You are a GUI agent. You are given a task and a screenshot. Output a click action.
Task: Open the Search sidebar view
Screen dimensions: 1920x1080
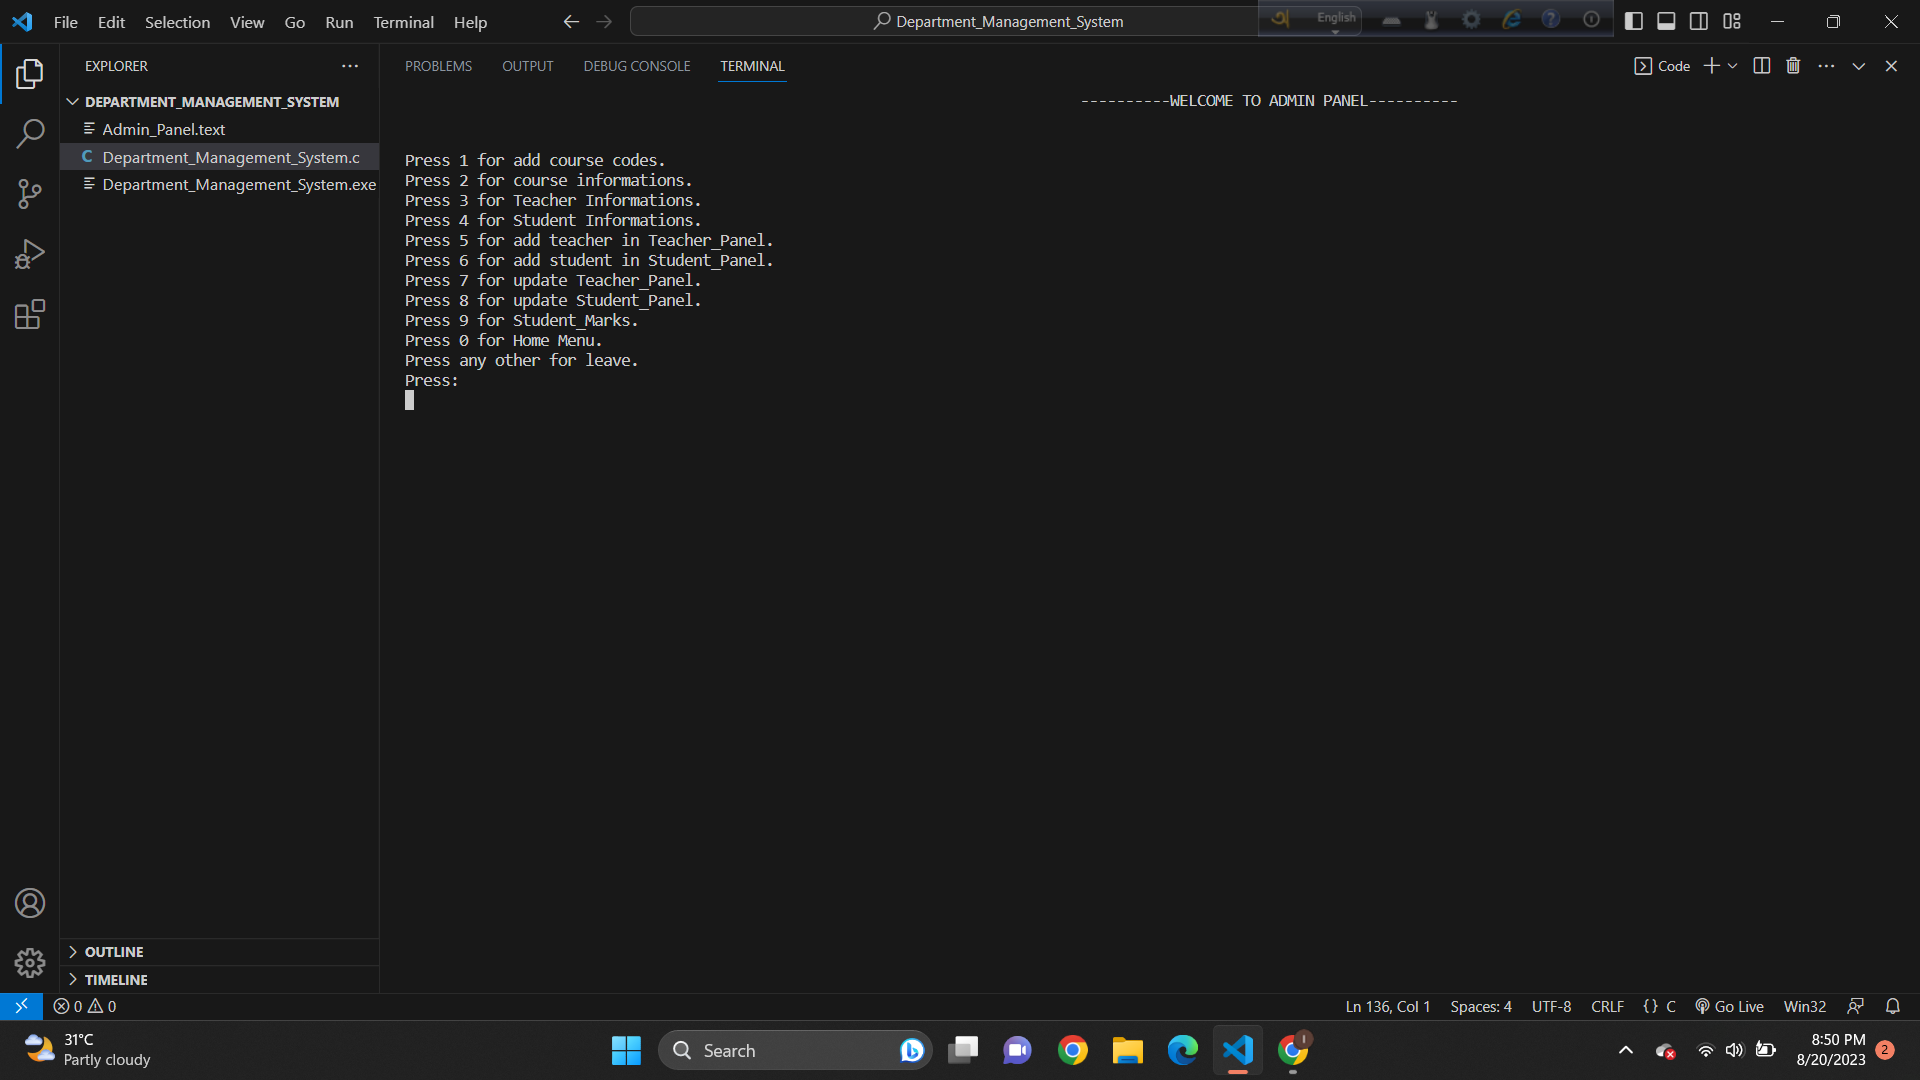30,133
